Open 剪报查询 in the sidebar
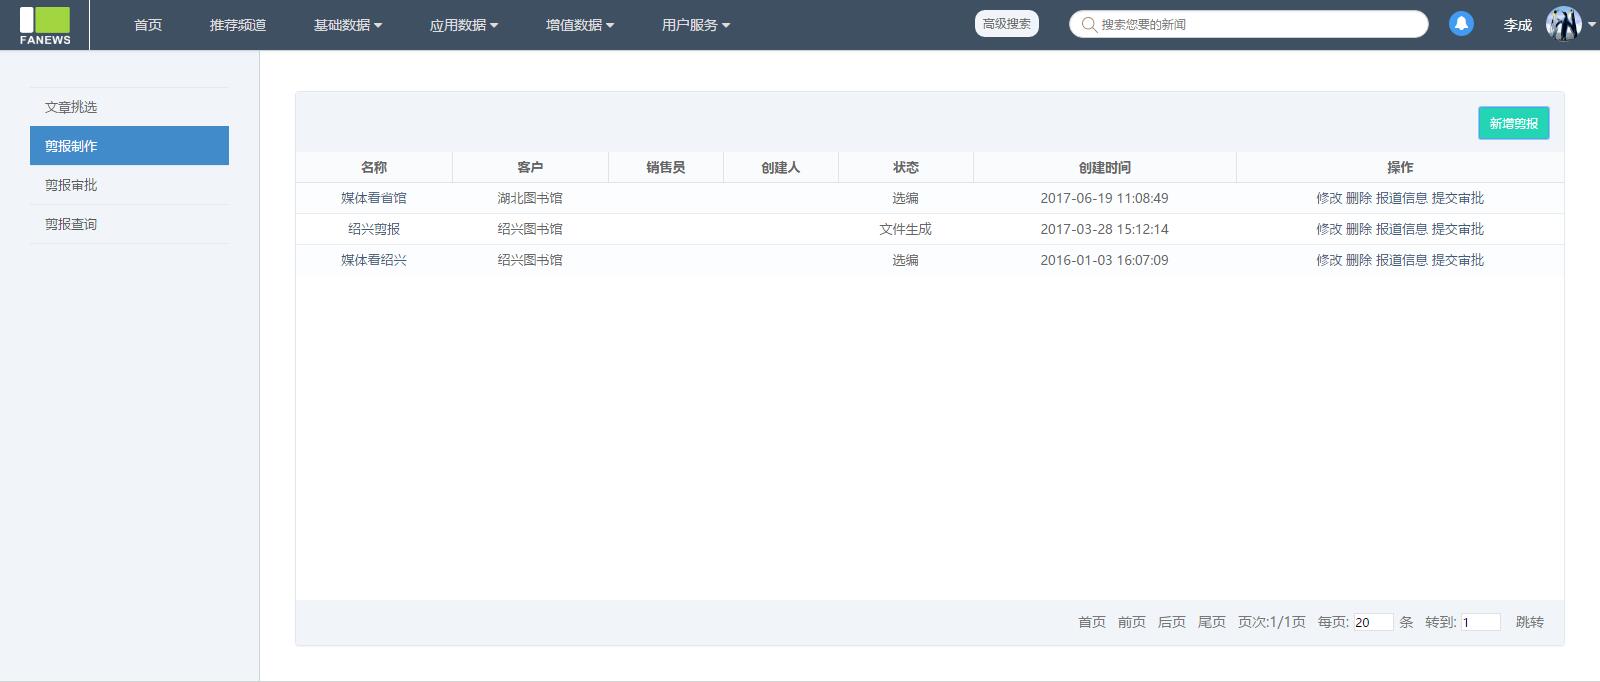Image resolution: width=1600 pixels, height=682 pixels. (x=130, y=224)
